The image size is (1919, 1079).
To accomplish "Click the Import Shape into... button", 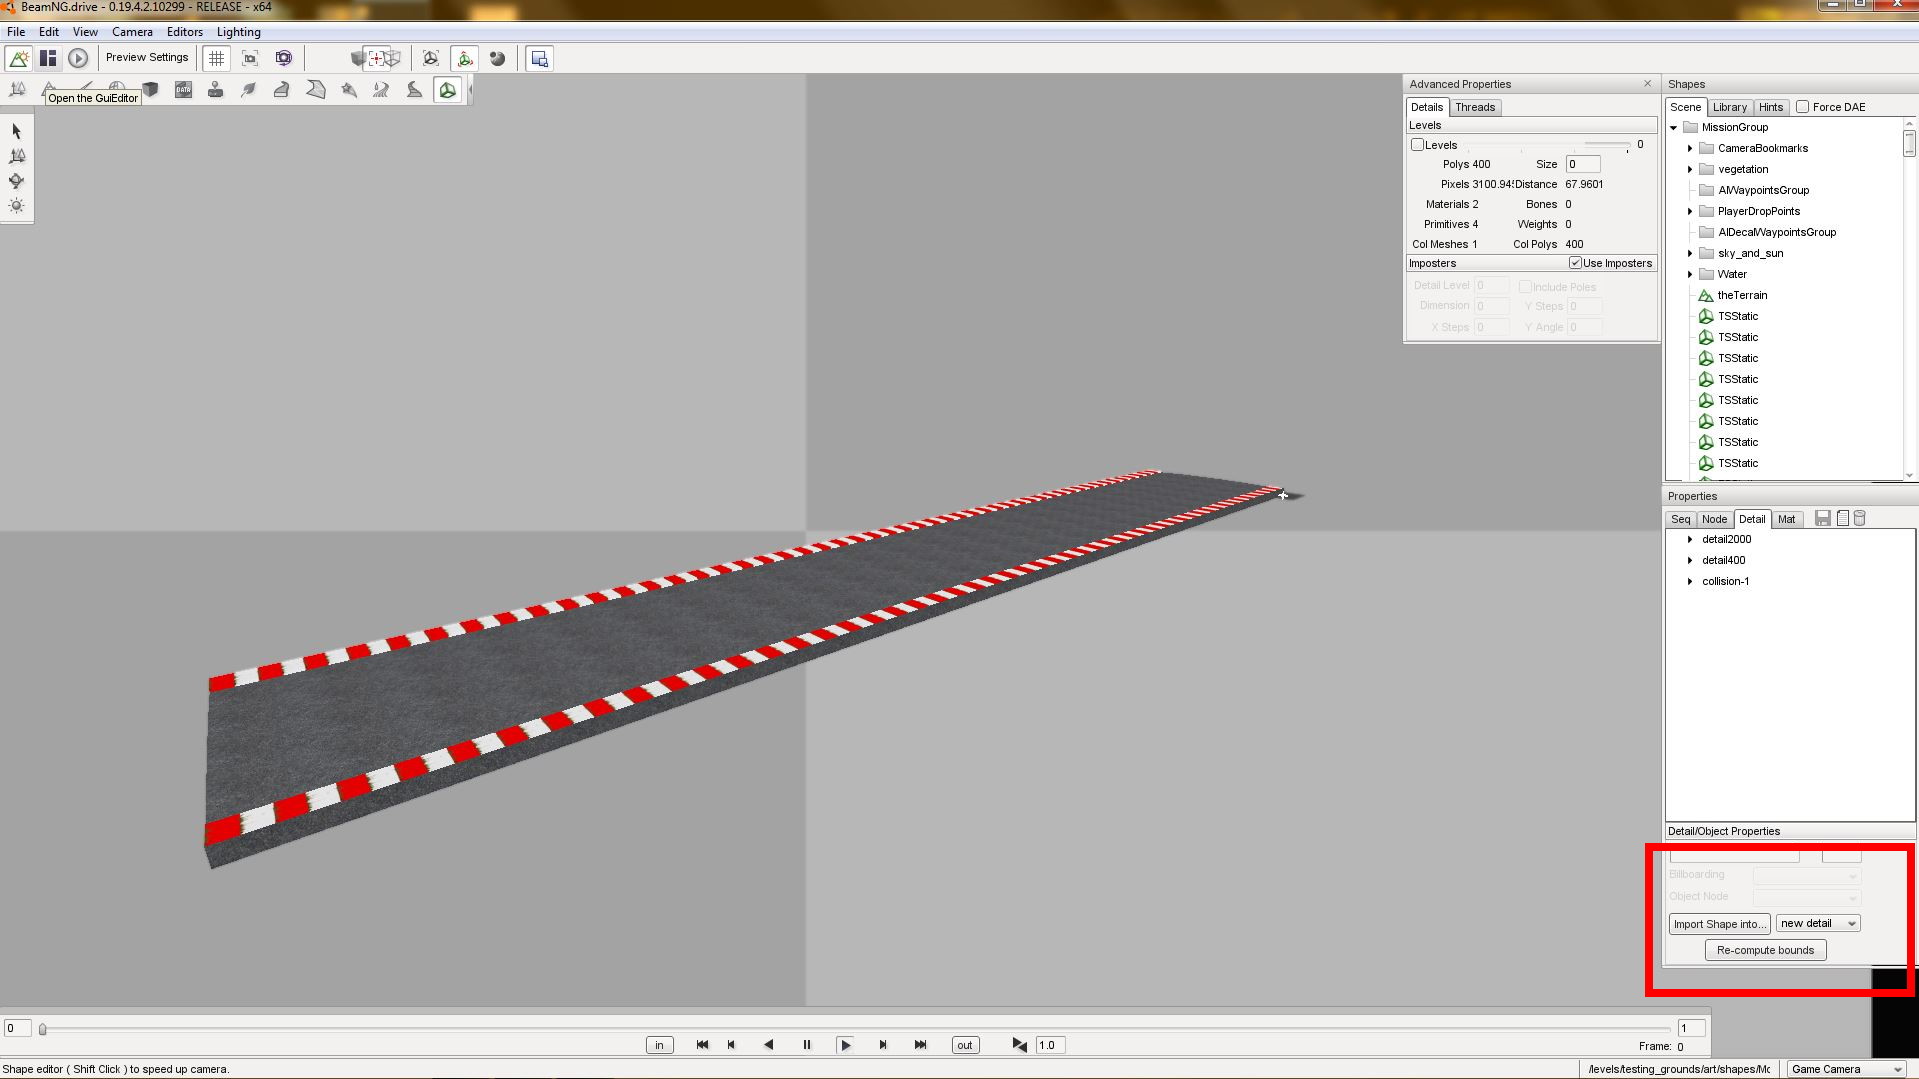I will click(x=1720, y=924).
